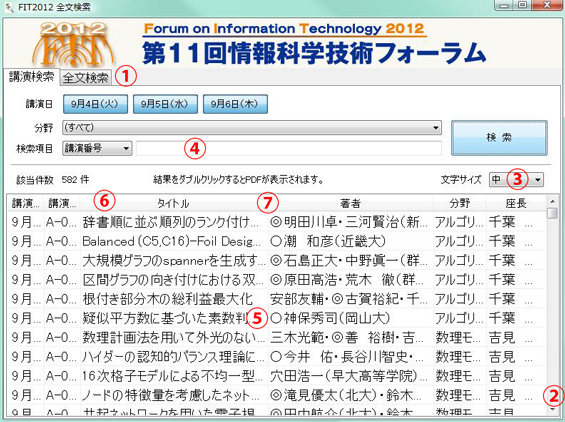
Task: Select row 区間グラフの向き付けにおける双
Action: point(277,280)
